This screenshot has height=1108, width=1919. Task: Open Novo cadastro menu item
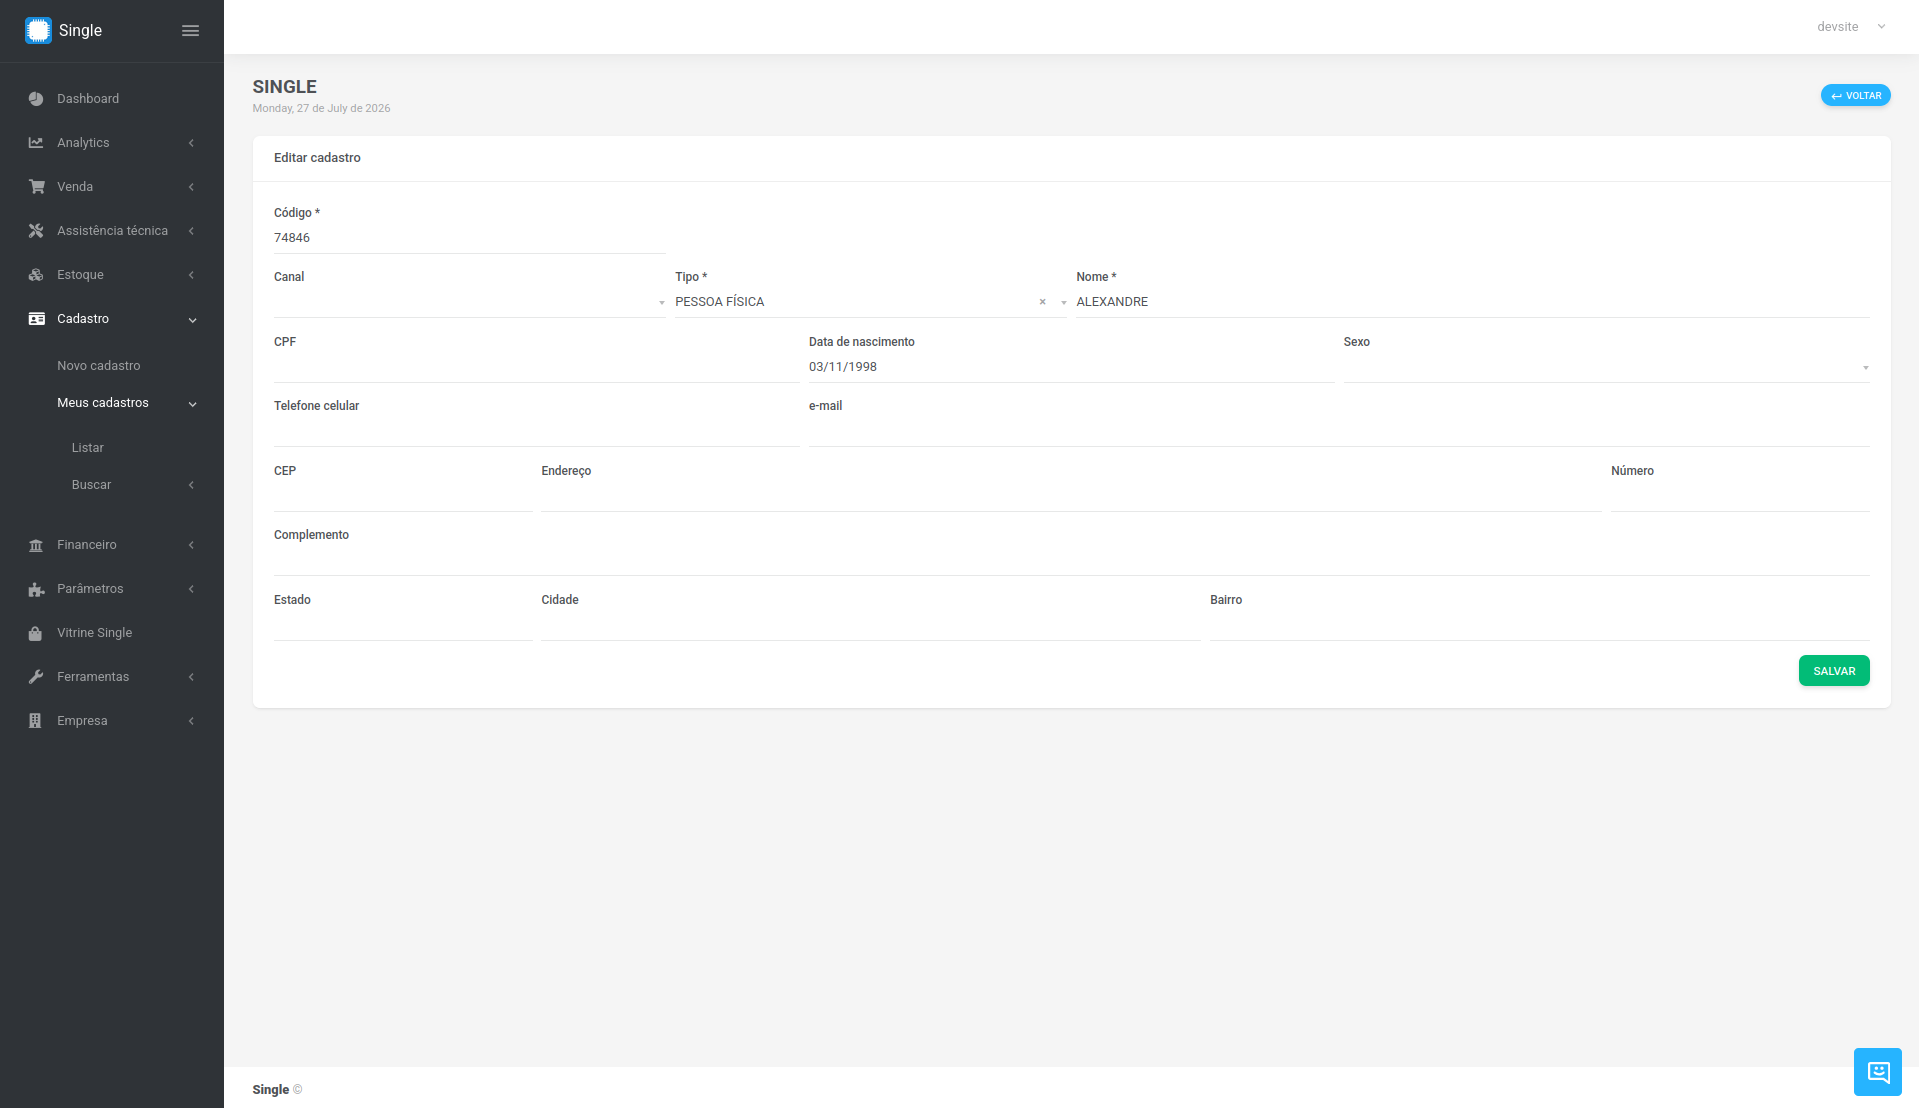(99, 366)
